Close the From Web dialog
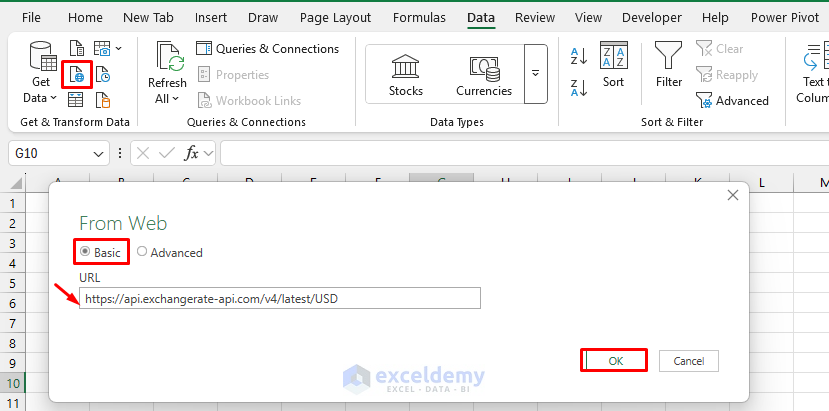 (732, 195)
